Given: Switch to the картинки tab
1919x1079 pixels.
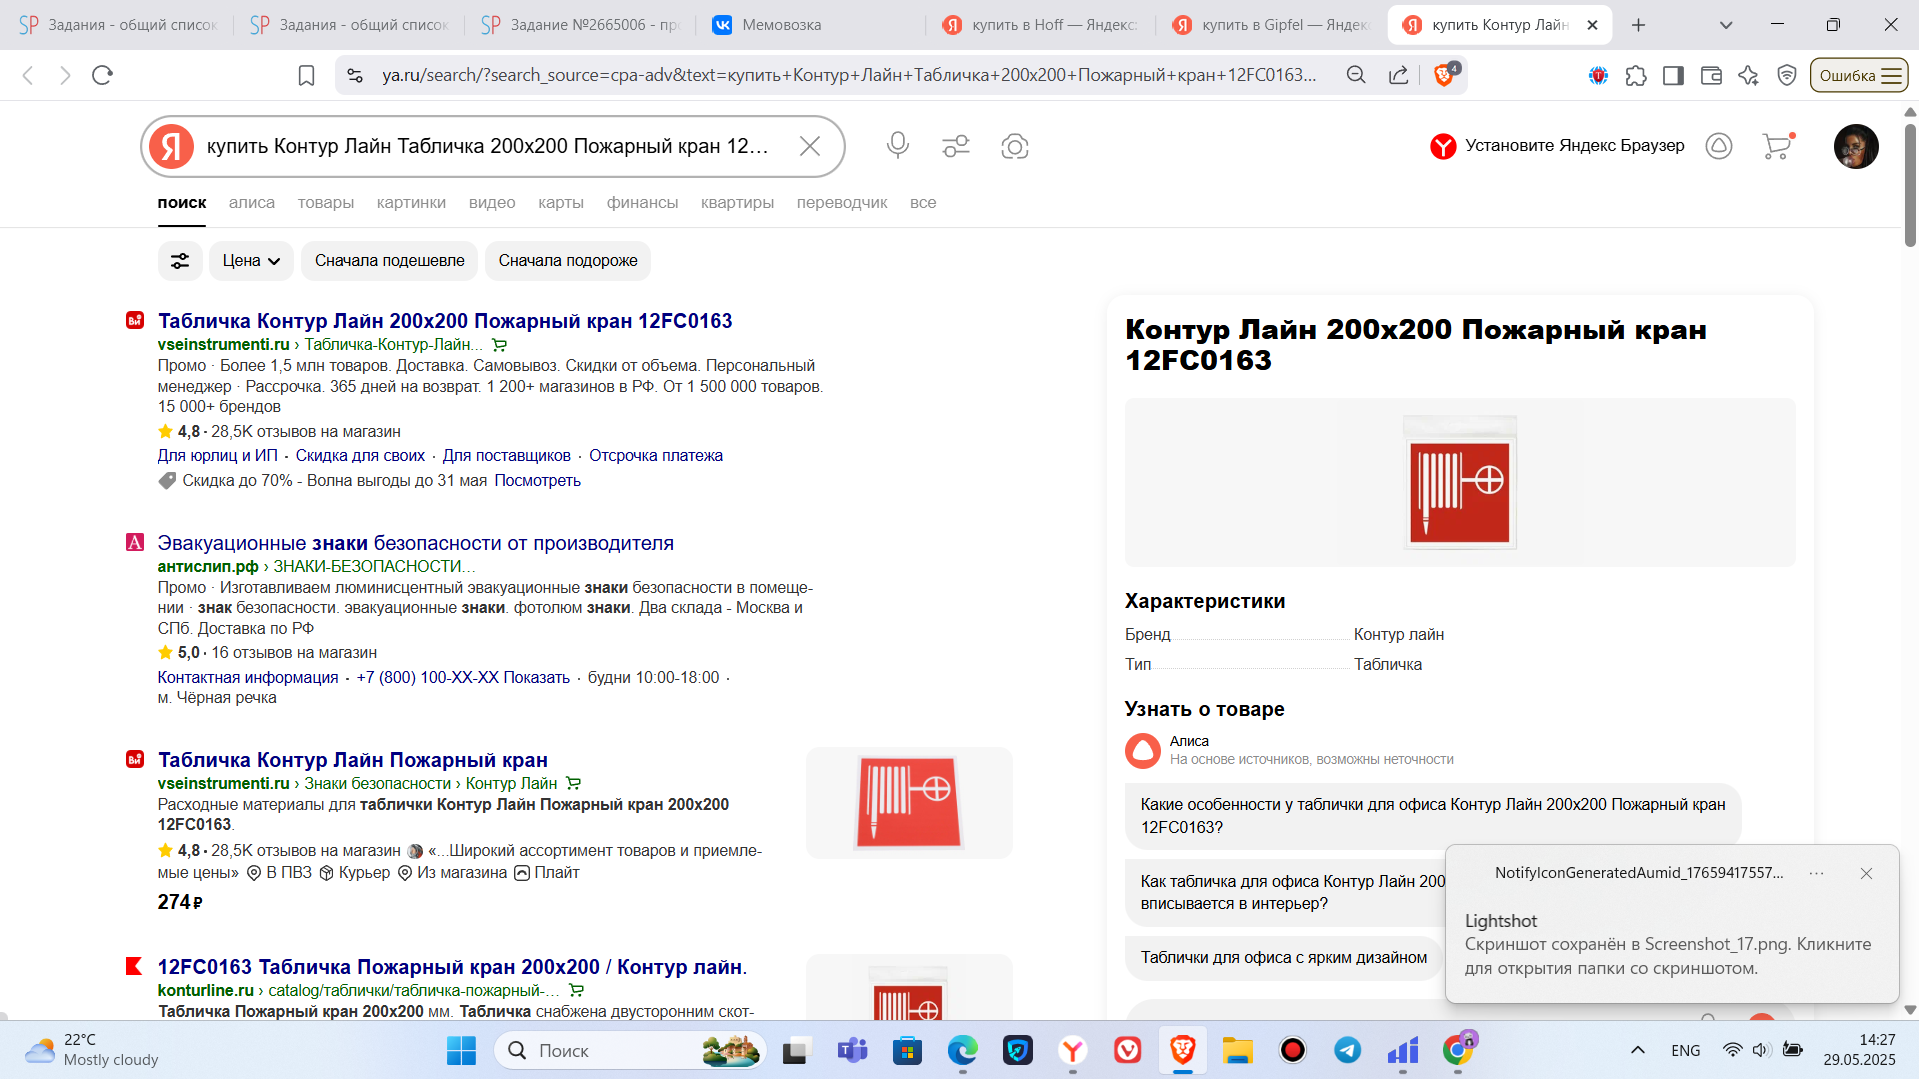Looking at the screenshot, I should [411, 203].
